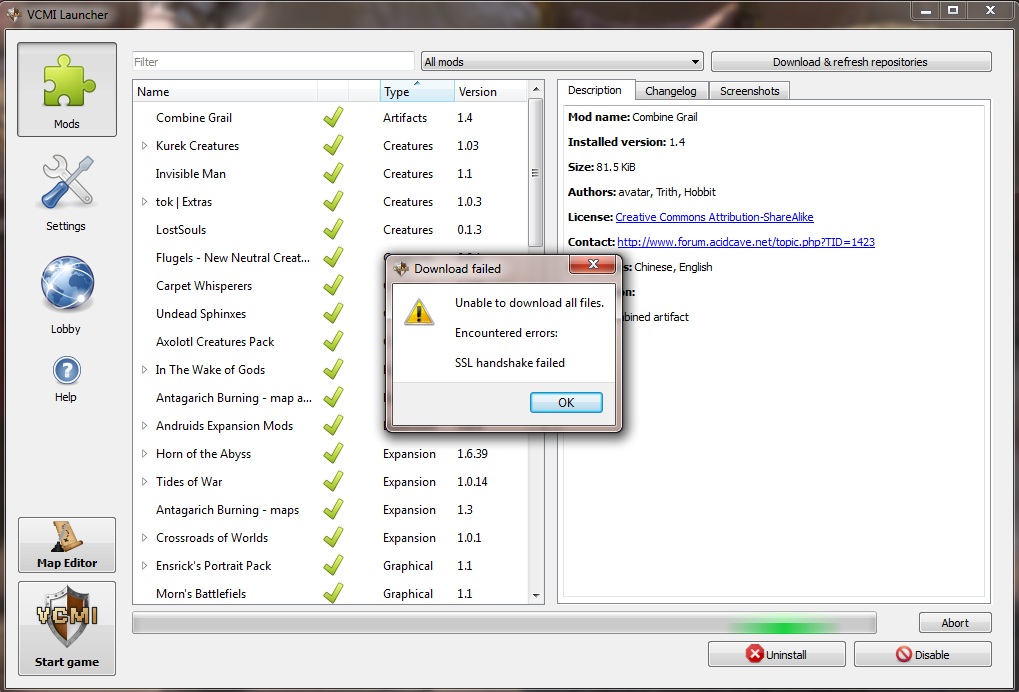Click the green checkmark for Undead Sphinxes
The width and height of the screenshot is (1019, 692).
[333, 313]
